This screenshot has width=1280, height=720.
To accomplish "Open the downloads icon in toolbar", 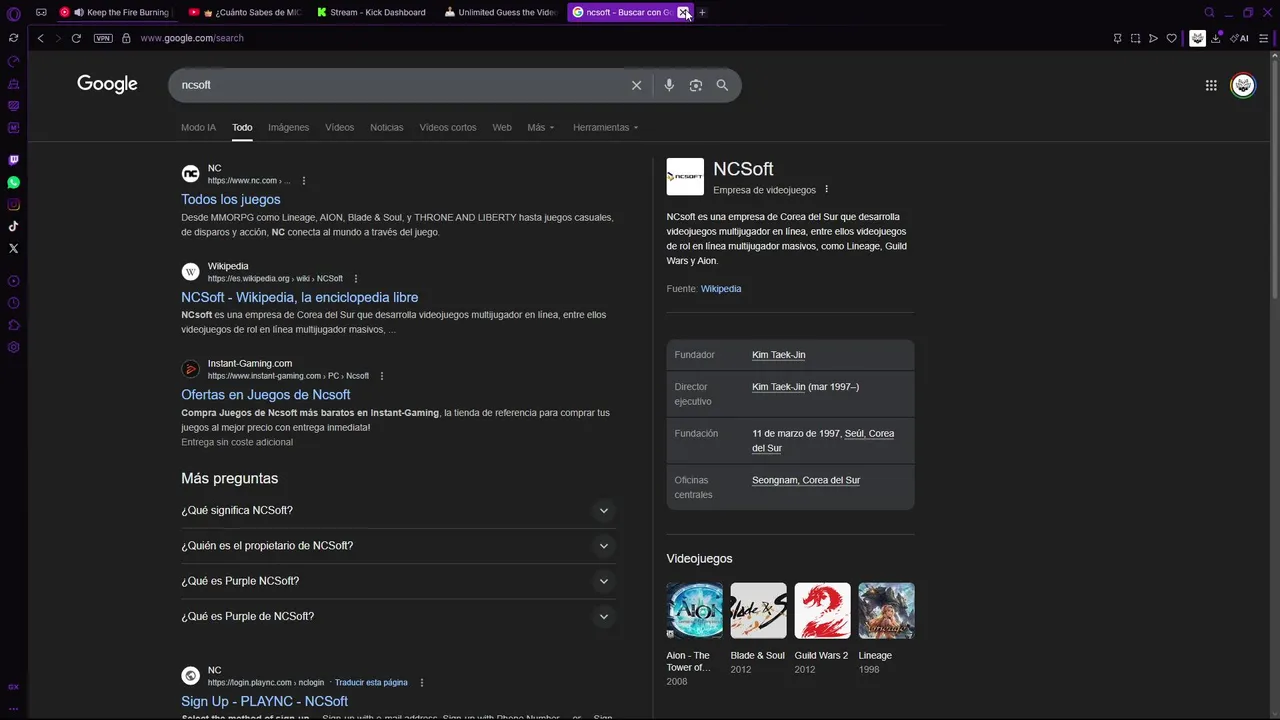I will (1216, 38).
